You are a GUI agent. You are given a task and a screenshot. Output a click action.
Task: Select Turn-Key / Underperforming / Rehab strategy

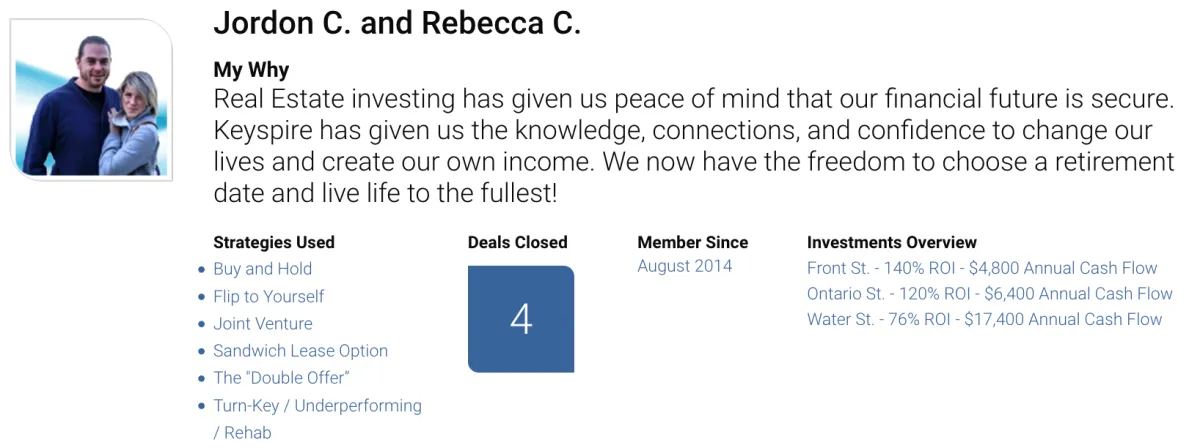click(317, 419)
